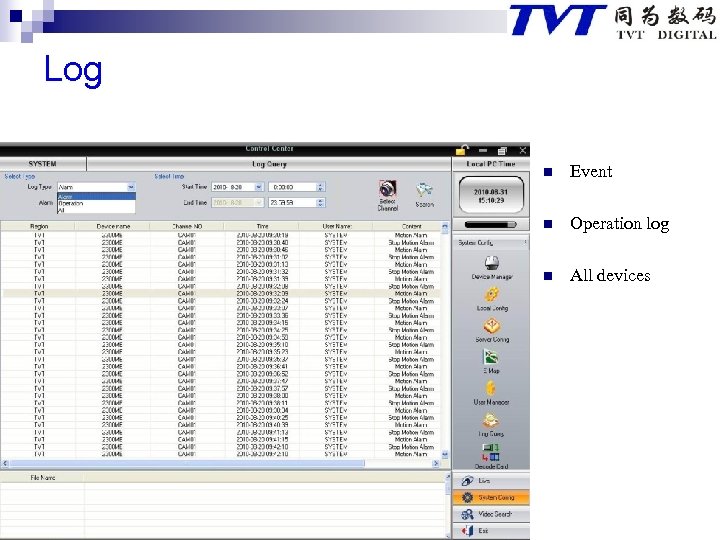Open Local Config gear icon
The width and height of the screenshot is (720, 540).
click(x=492, y=294)
